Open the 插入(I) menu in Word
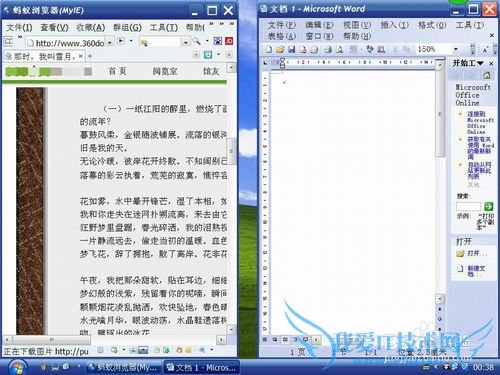 395,25
